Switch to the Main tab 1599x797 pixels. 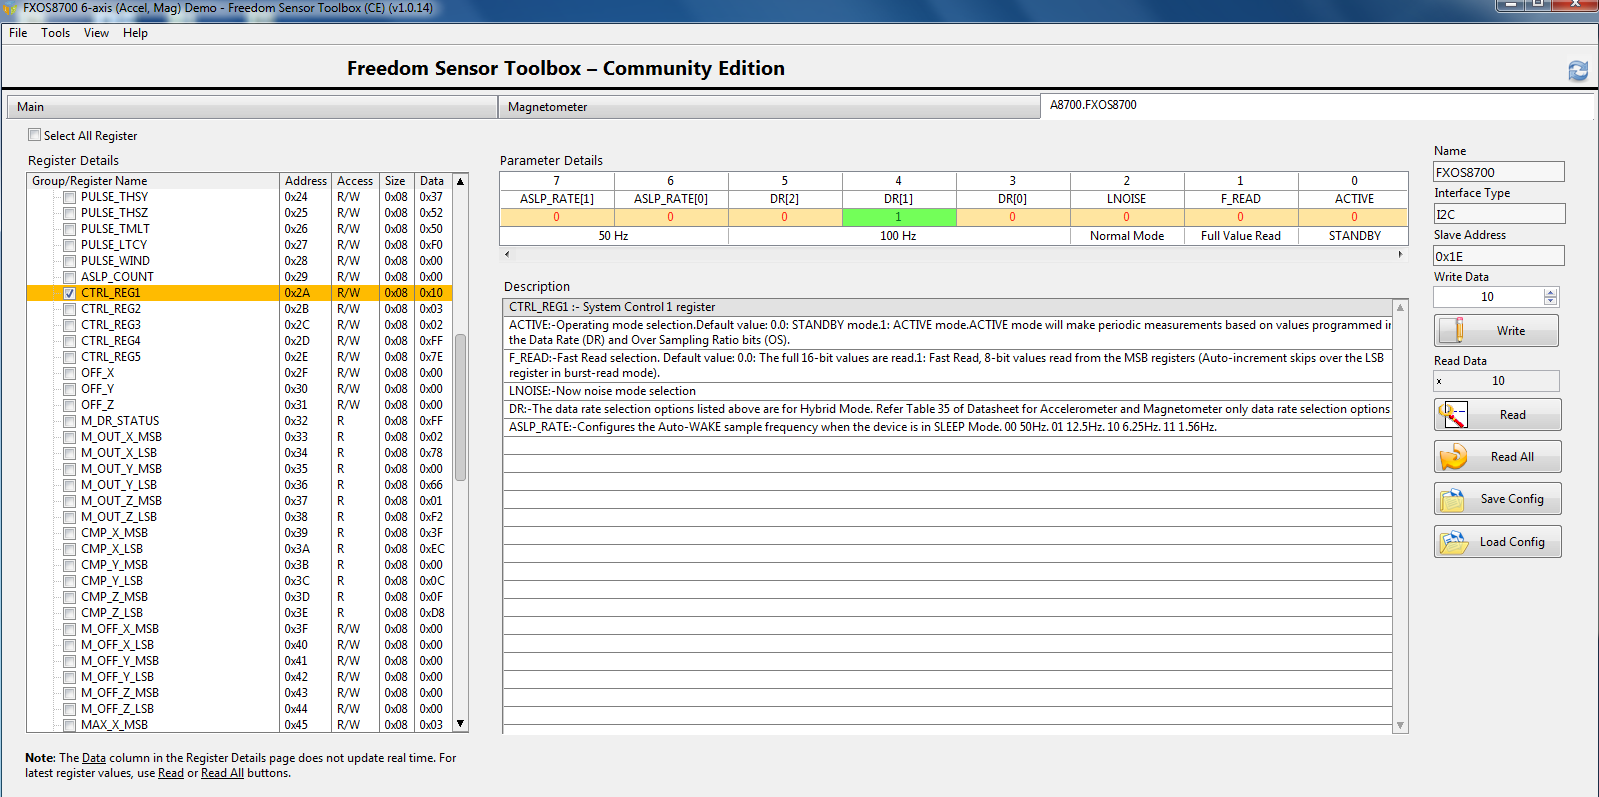pos(252,107)
